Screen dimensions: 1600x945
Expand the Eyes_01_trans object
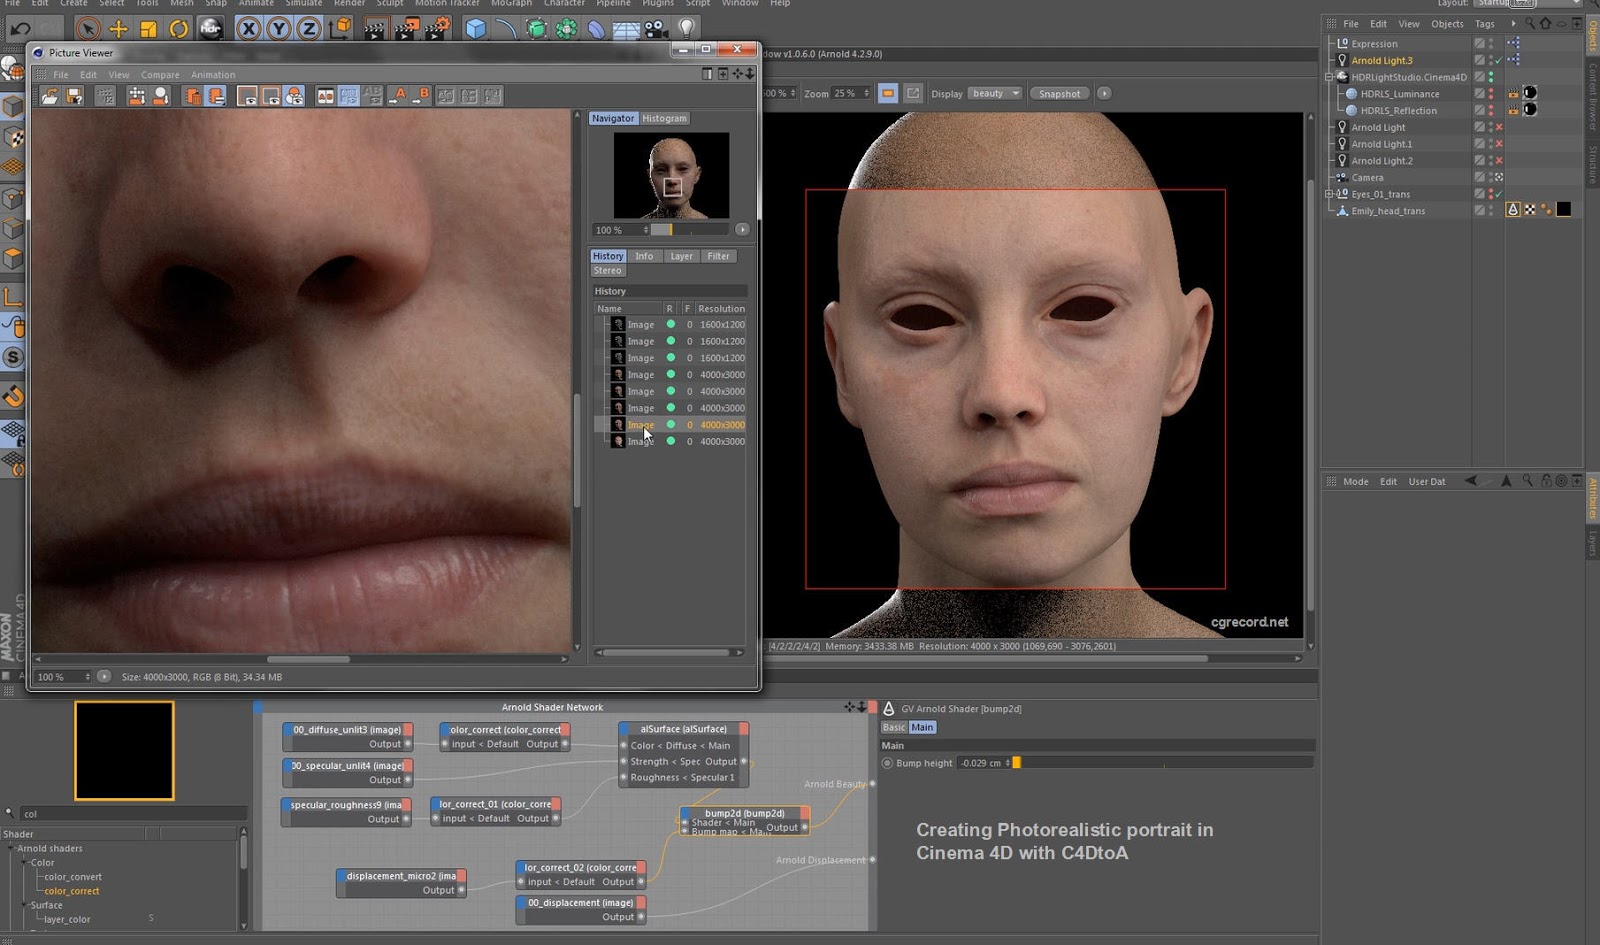(x=1330, y=194)
